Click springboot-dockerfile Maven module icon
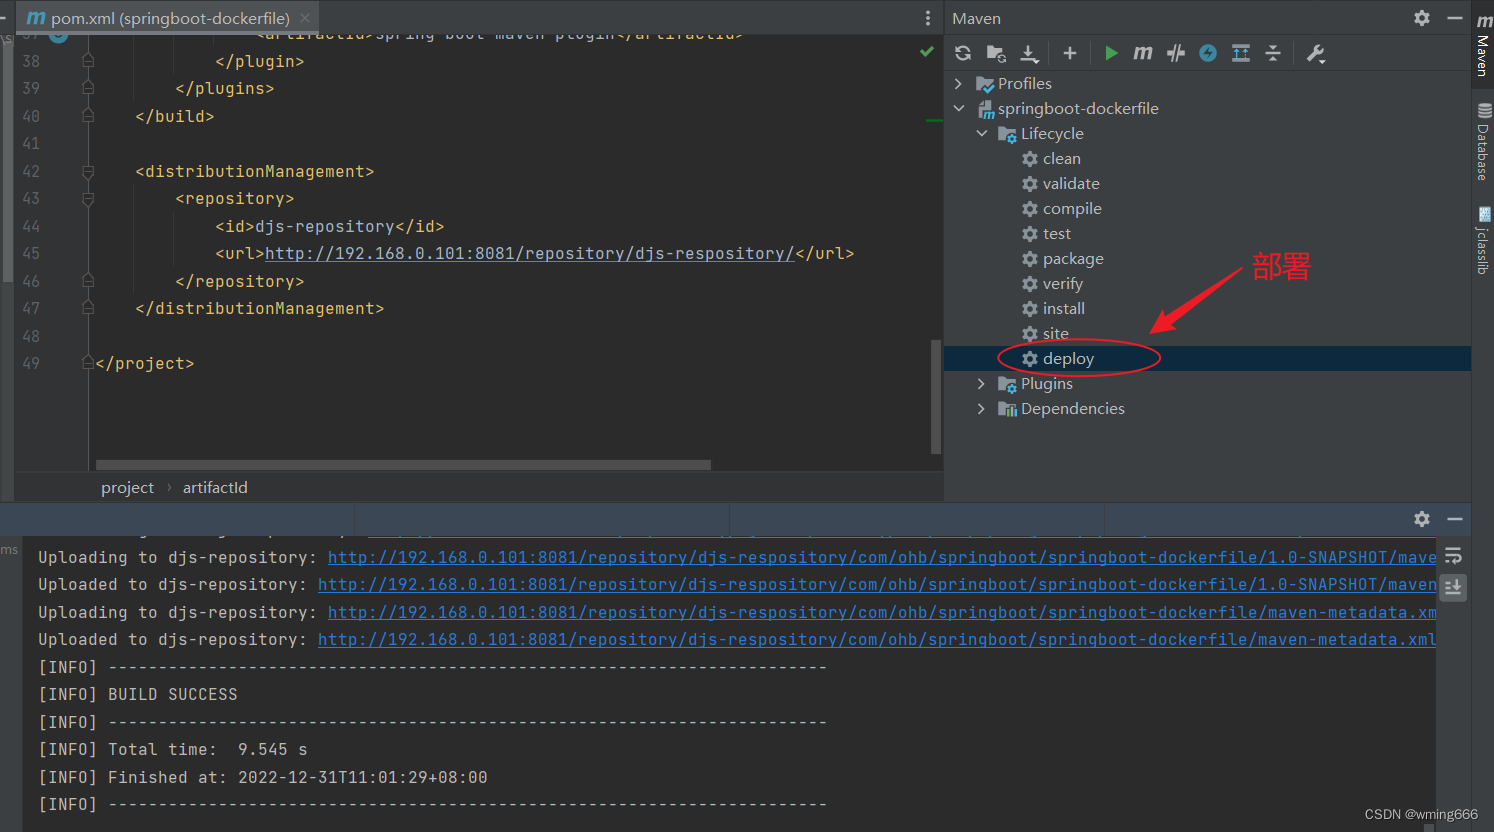 click(986, 109)
